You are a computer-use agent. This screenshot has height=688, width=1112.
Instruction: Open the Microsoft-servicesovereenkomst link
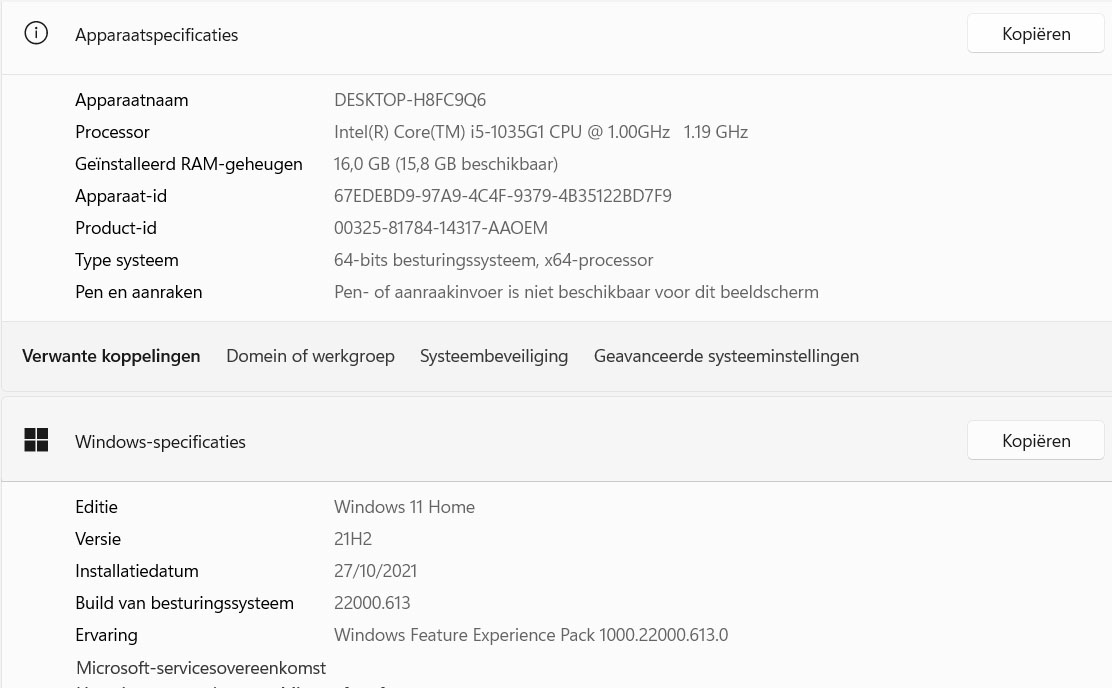click(201, 667)
